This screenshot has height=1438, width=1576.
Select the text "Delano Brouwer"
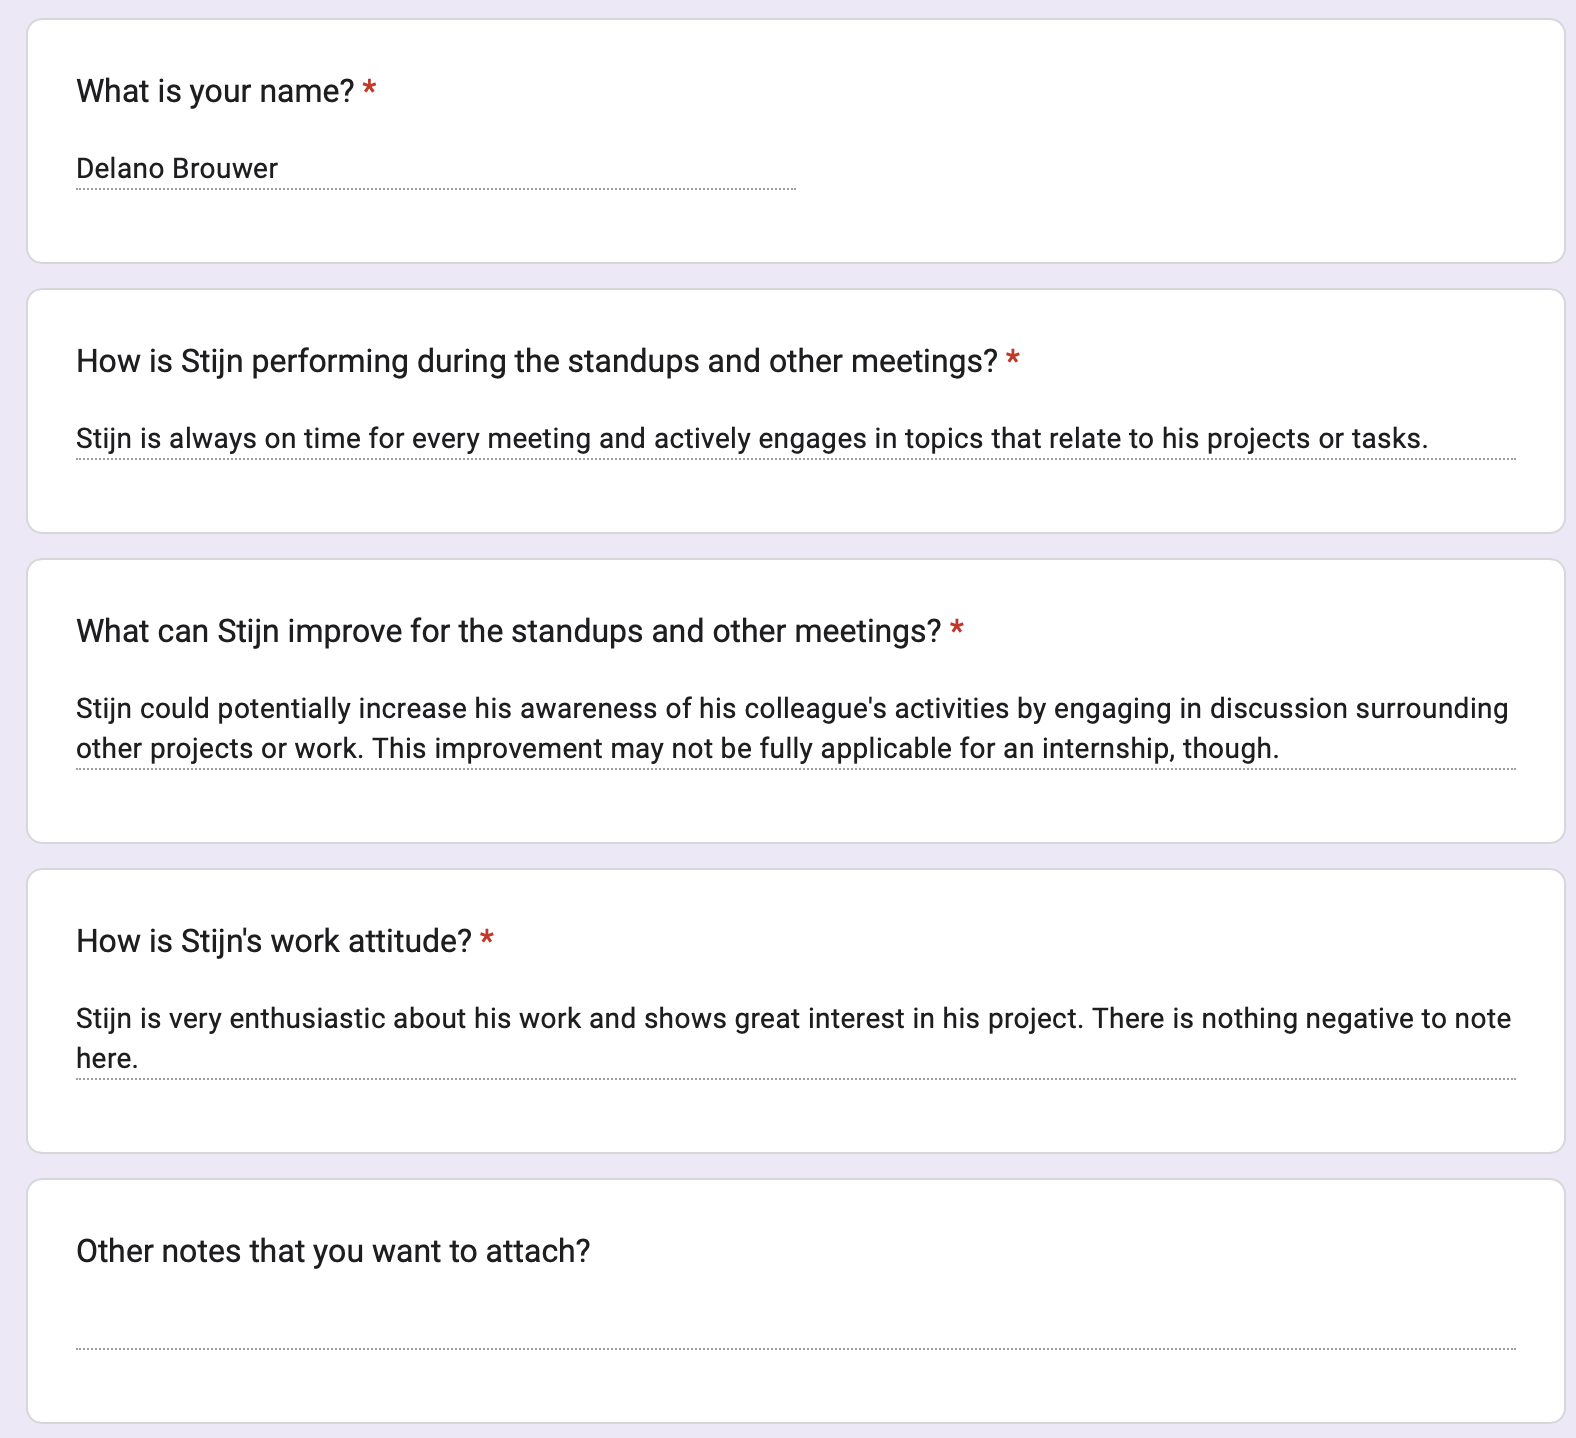(176, 168)
